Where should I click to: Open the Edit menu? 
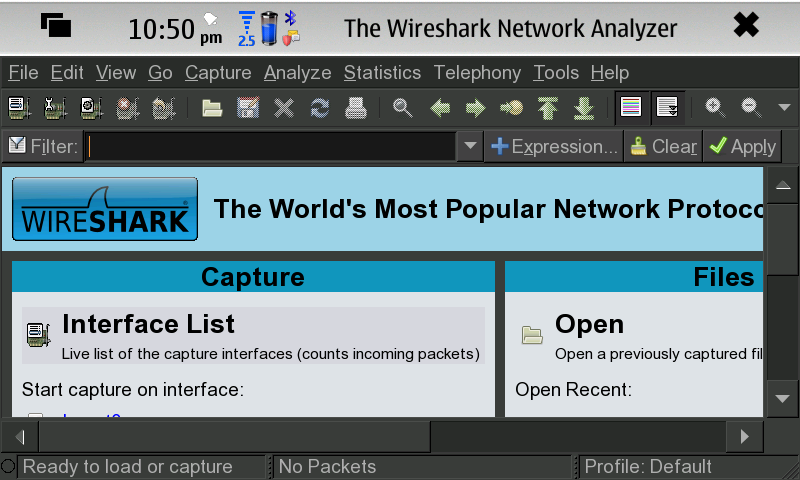pyautogui.click(x=67, y=73)
